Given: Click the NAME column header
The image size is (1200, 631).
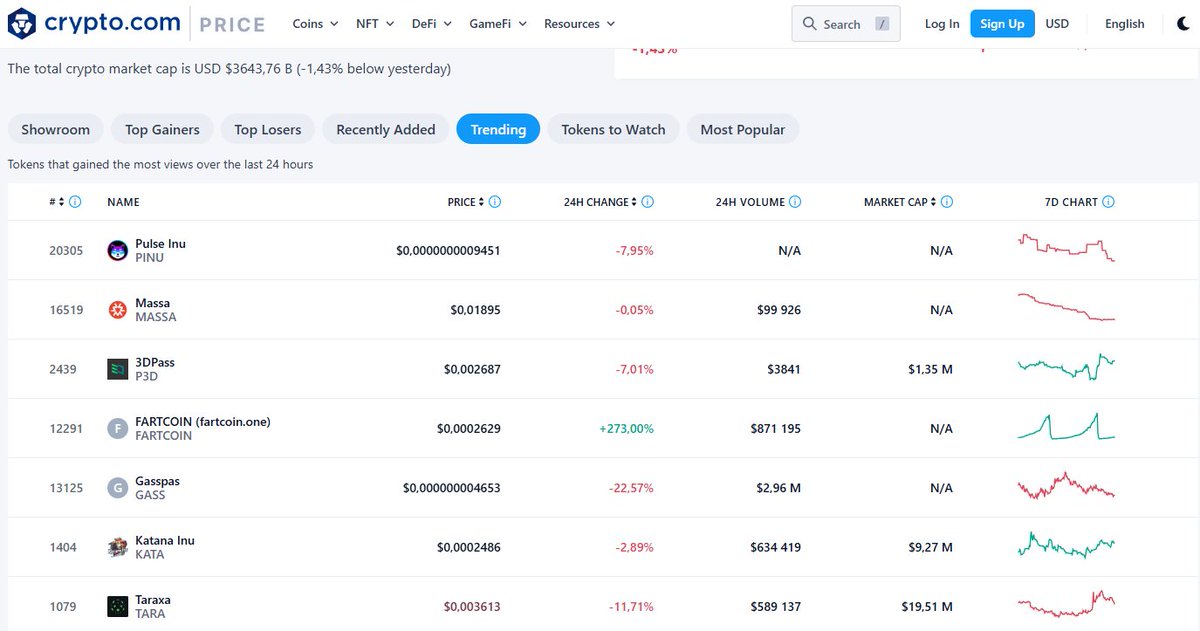Looking at the screenshot, I should (123, 202).
